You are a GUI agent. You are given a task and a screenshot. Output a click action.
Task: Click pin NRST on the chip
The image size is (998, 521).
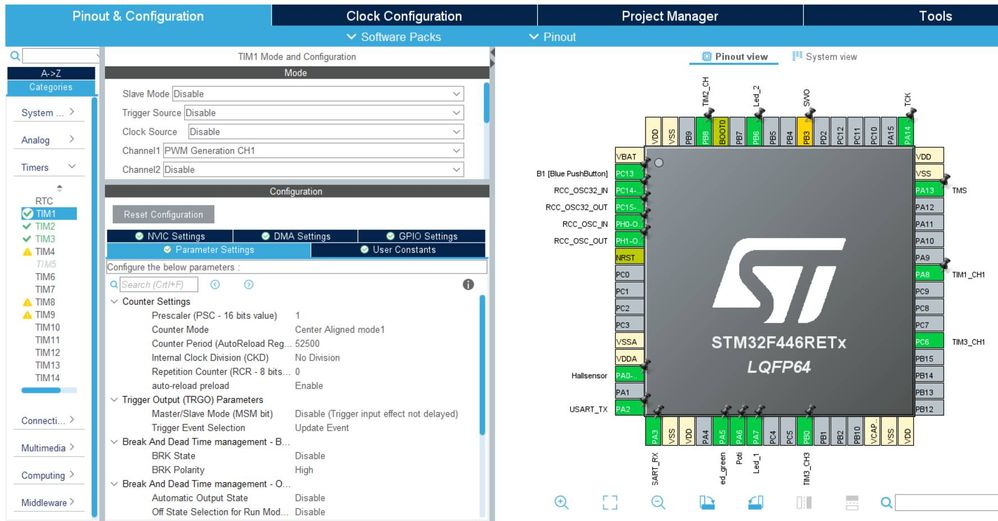pyautogui.click(x=630, y=257)
